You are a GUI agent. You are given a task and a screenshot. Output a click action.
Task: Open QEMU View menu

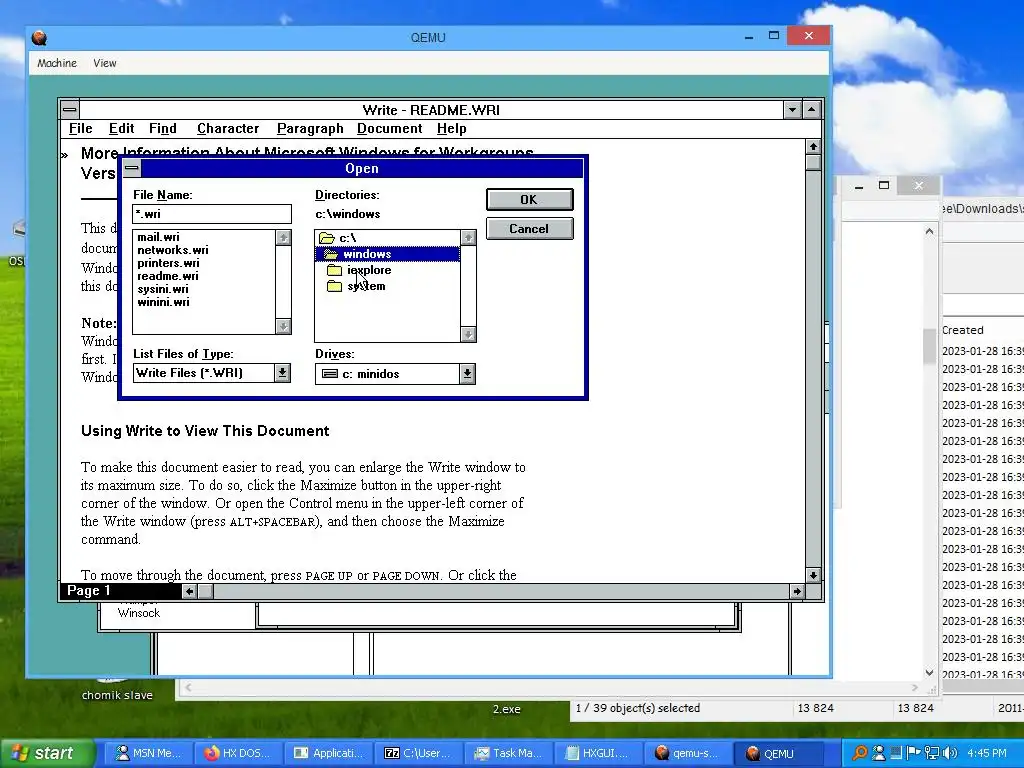(104, 63)
